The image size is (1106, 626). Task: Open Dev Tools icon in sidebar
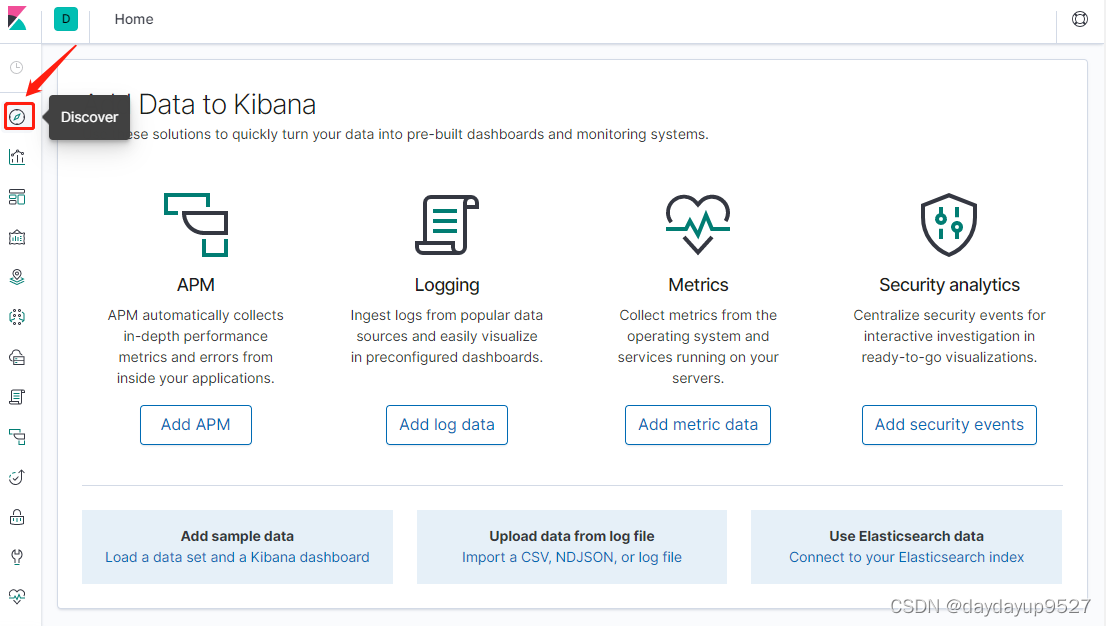(17, 558)
